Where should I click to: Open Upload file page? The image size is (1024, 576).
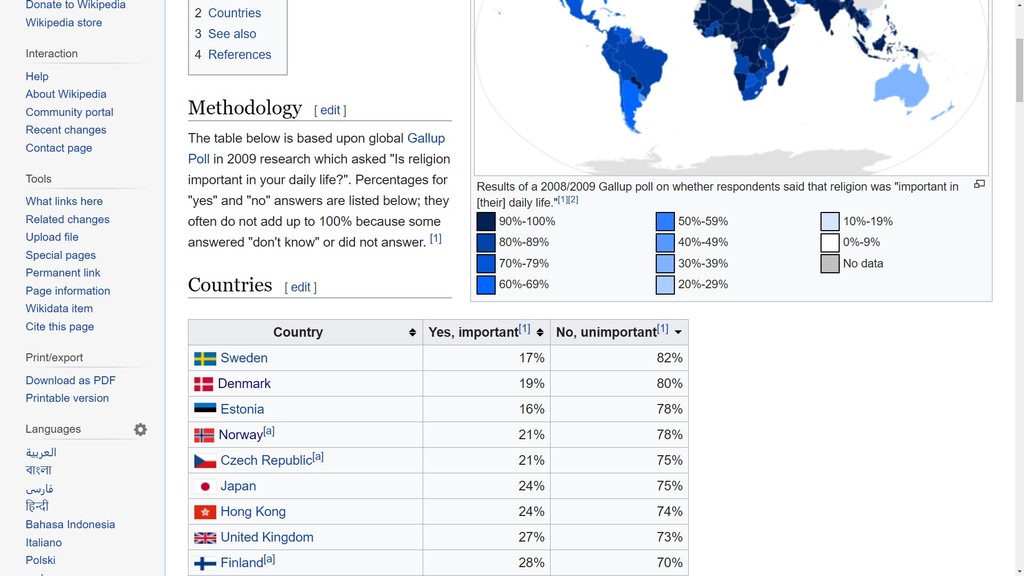(52, 237)
